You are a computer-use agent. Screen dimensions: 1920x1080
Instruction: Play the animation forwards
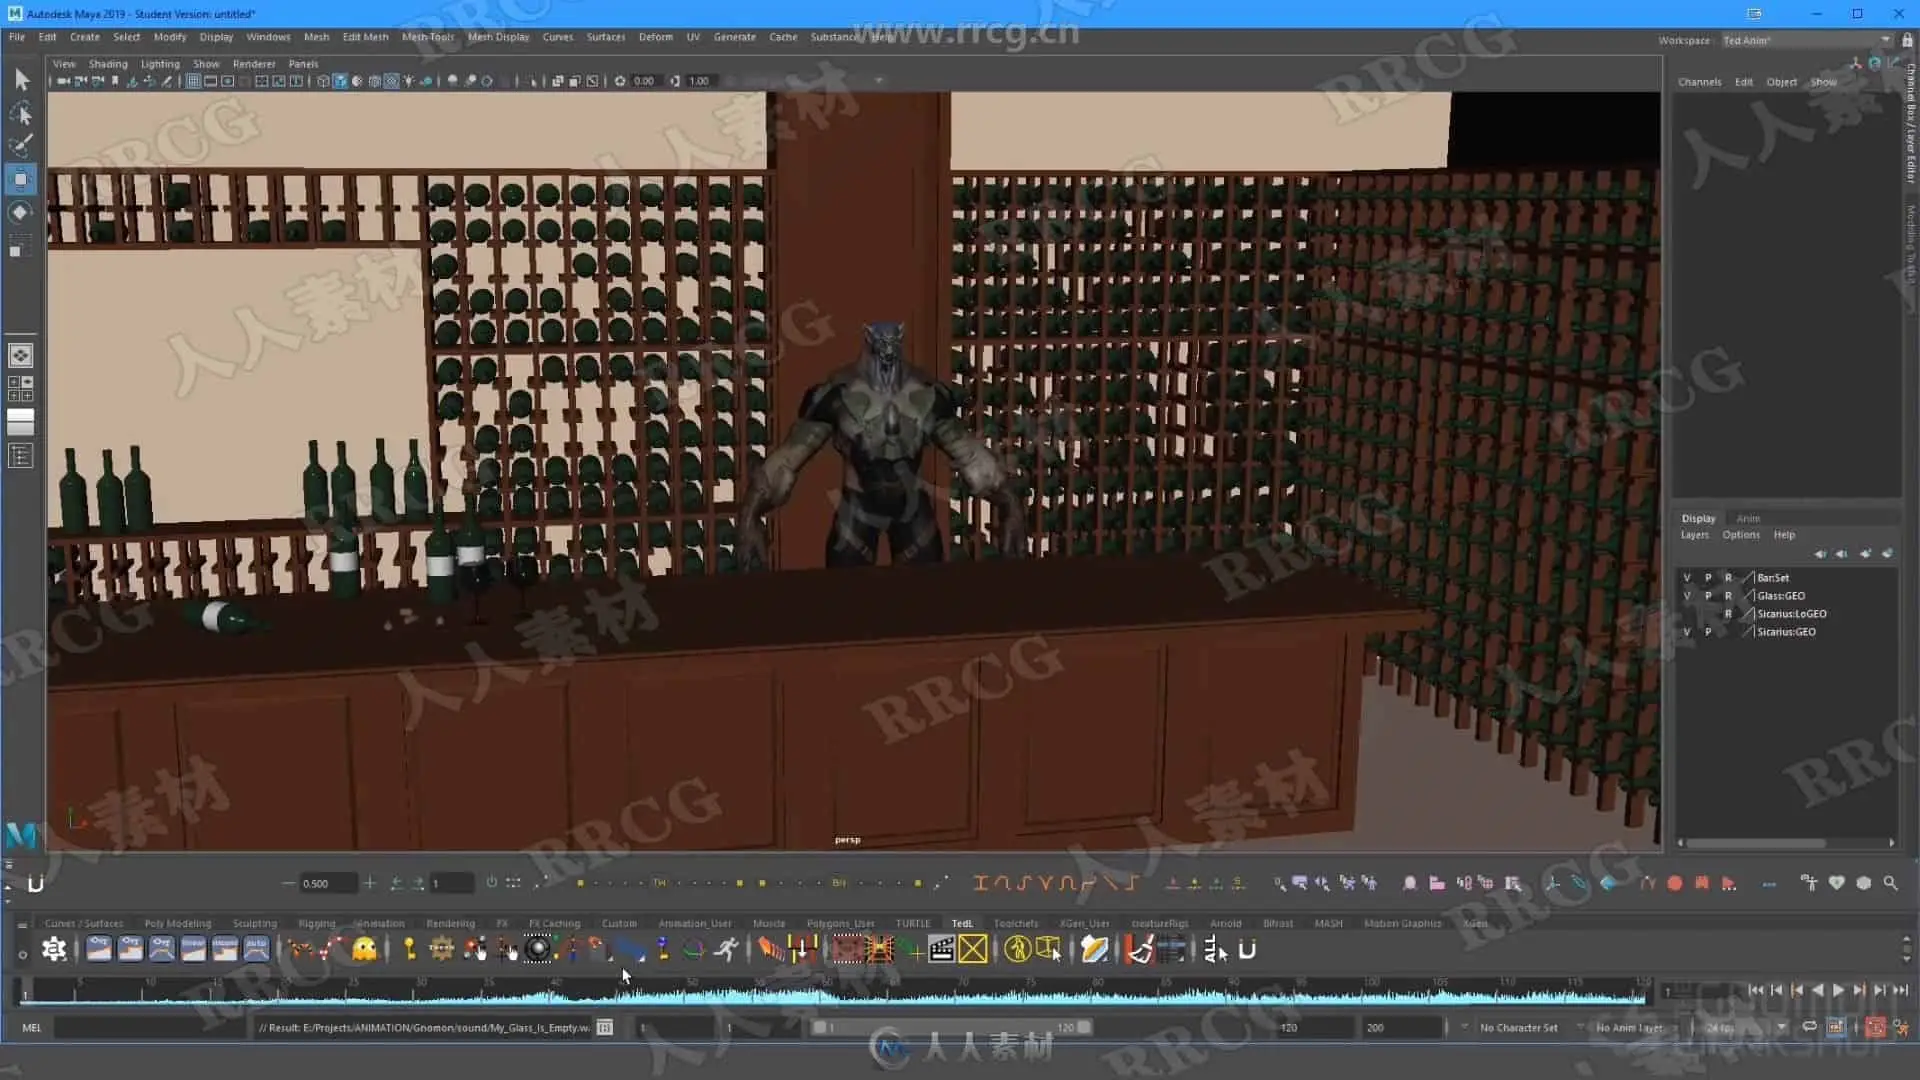tap(1838, 990)
